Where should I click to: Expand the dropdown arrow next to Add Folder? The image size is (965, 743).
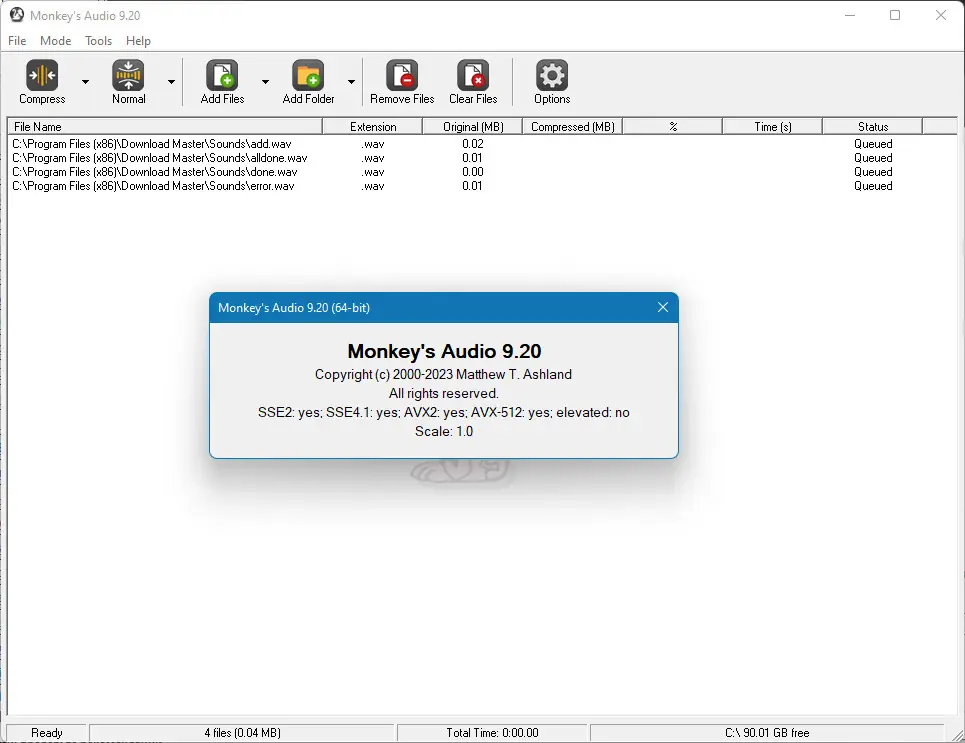pyautogui.click(x=351, y=81)
